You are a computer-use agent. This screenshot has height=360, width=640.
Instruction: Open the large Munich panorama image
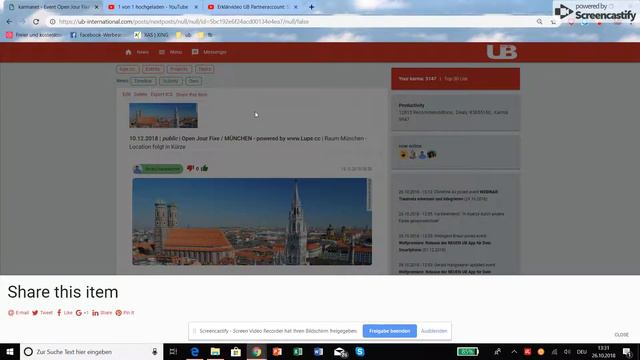click(x=252, y=221)
